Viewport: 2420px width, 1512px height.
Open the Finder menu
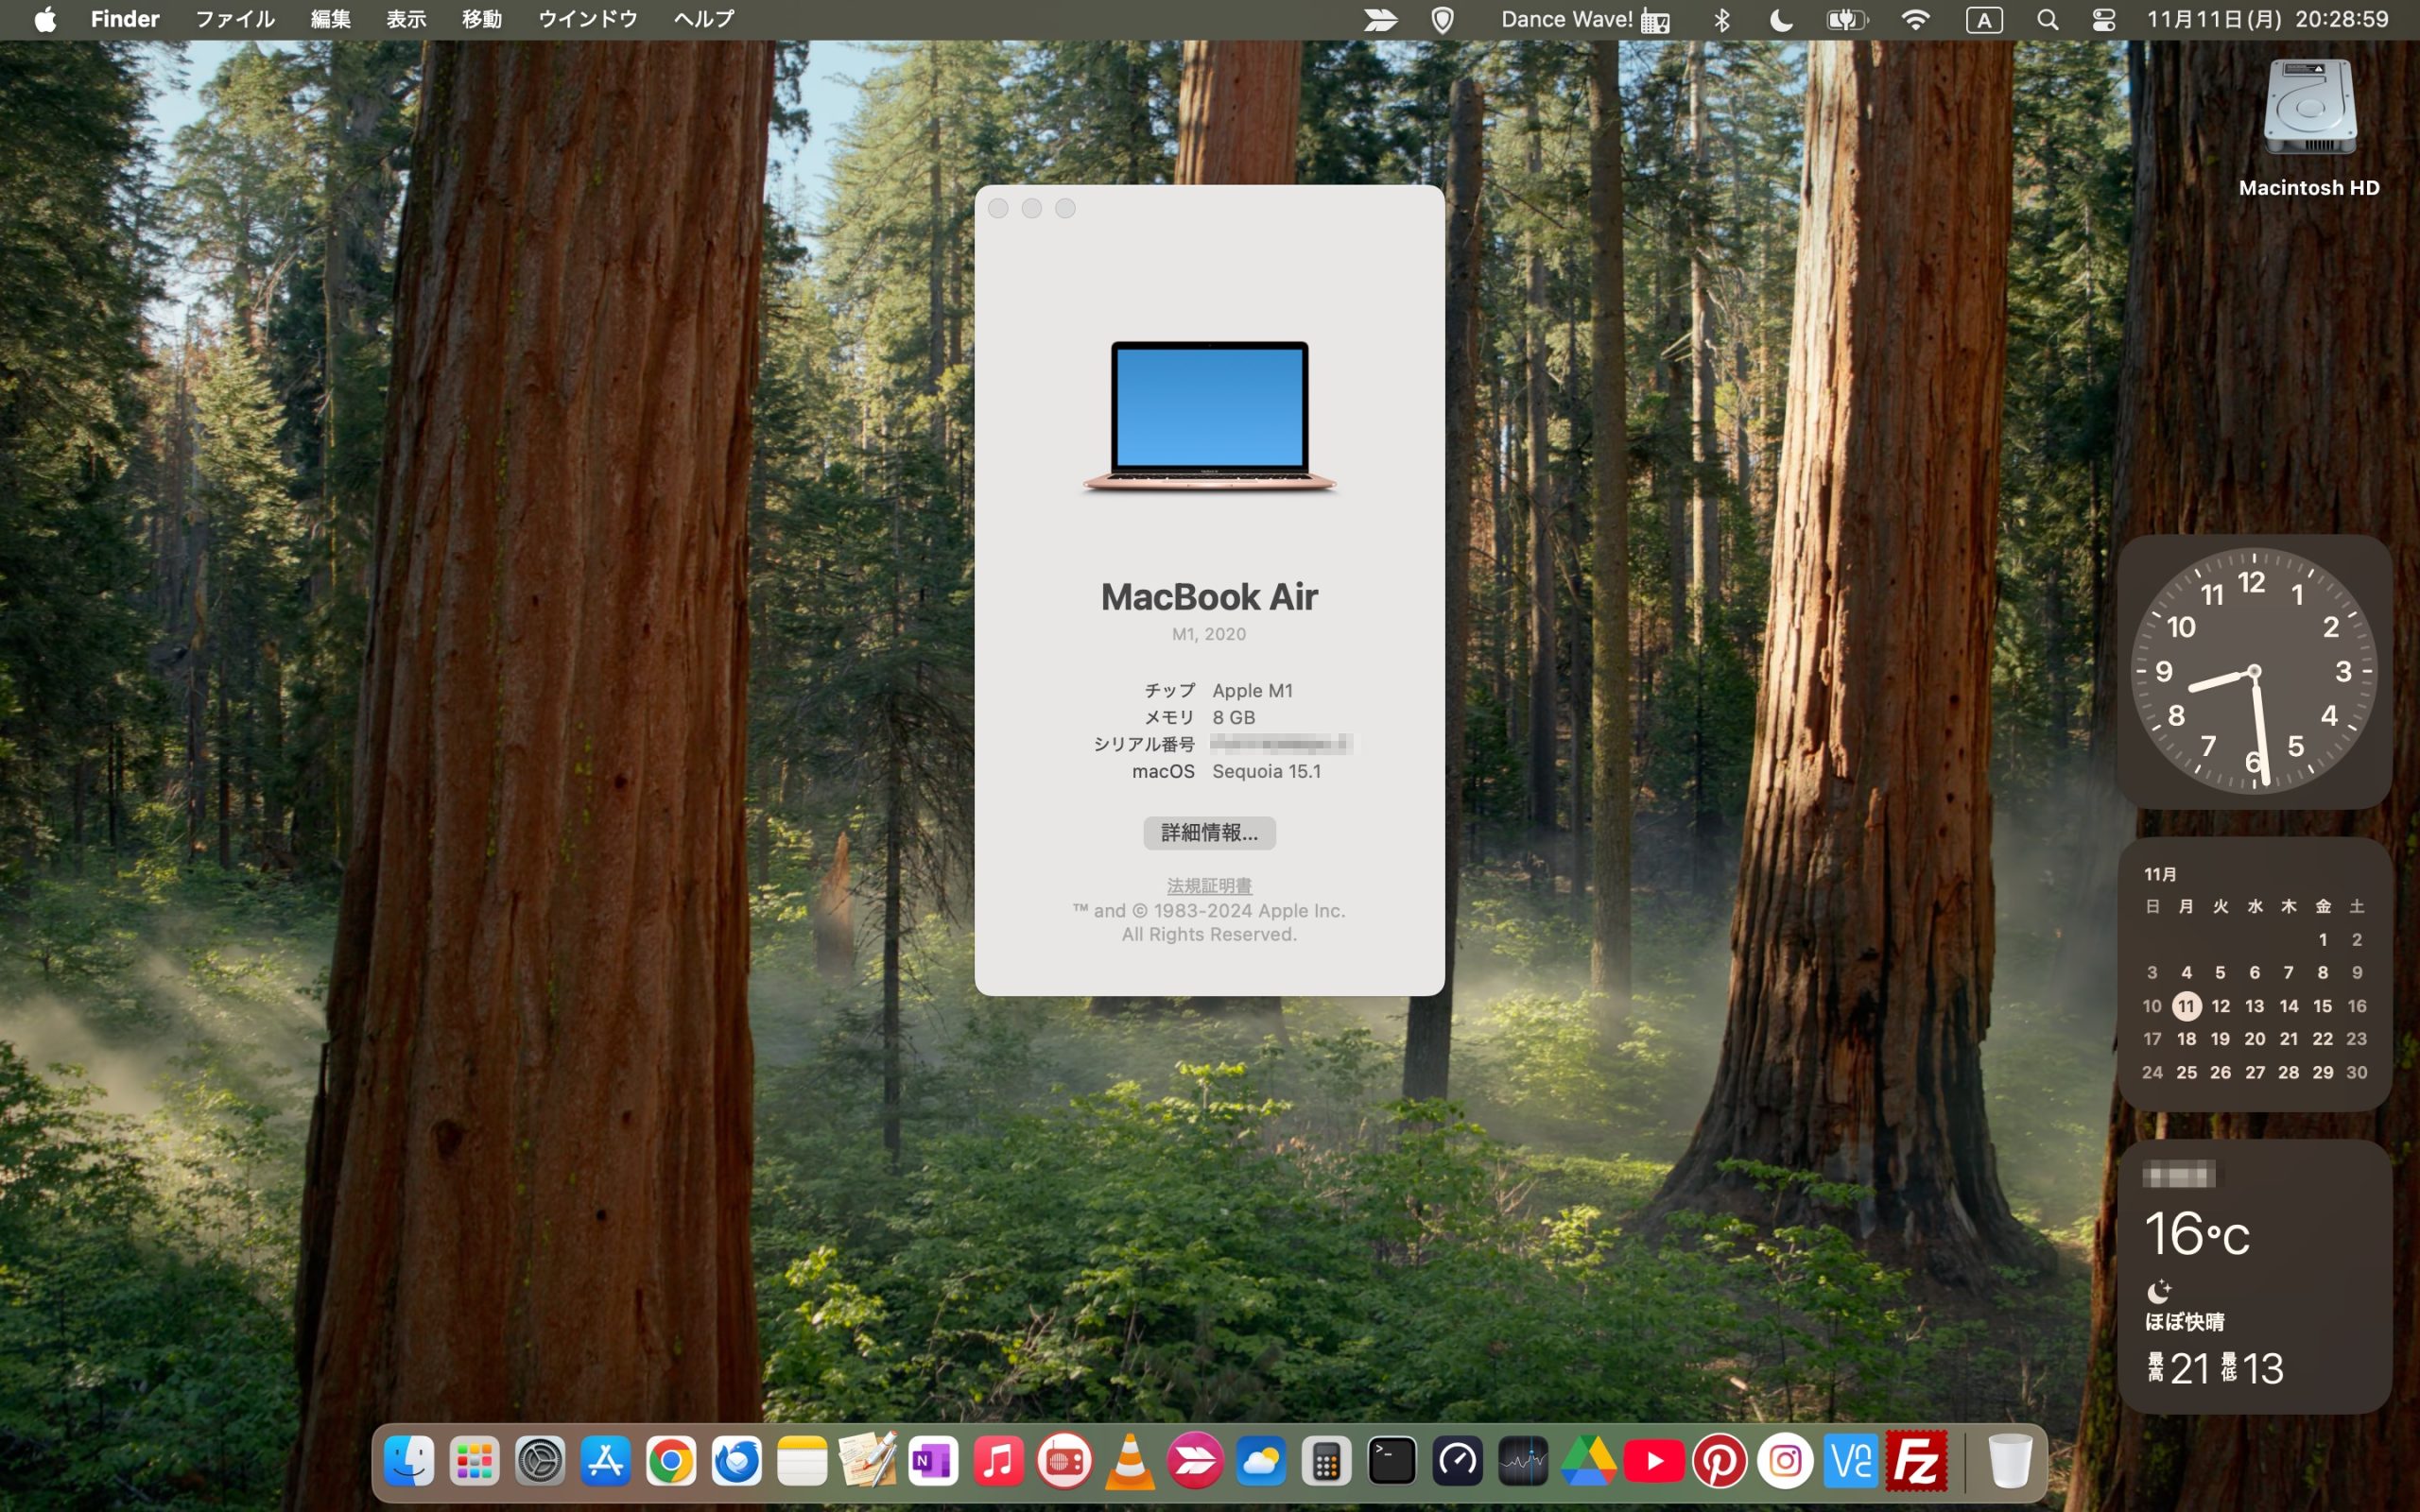click(125, 19)
